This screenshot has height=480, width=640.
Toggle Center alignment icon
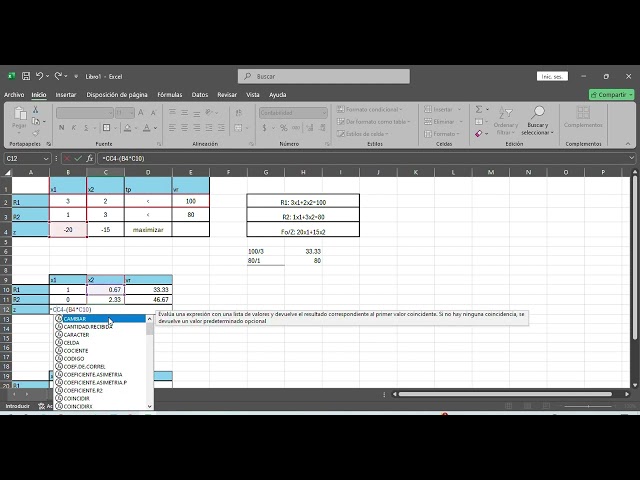click(184, 128)
